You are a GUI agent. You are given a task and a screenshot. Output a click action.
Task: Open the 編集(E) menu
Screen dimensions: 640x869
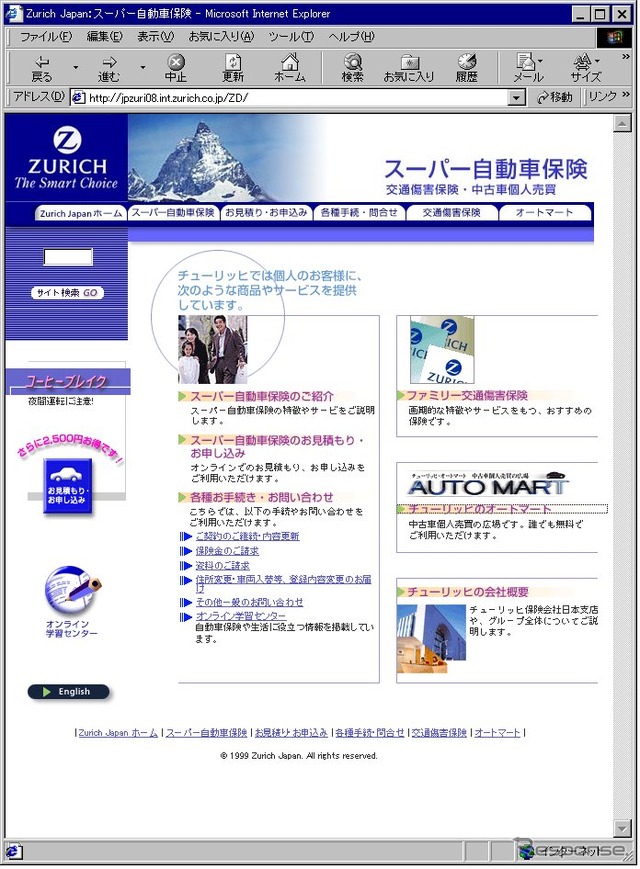(x=105, y=37)
